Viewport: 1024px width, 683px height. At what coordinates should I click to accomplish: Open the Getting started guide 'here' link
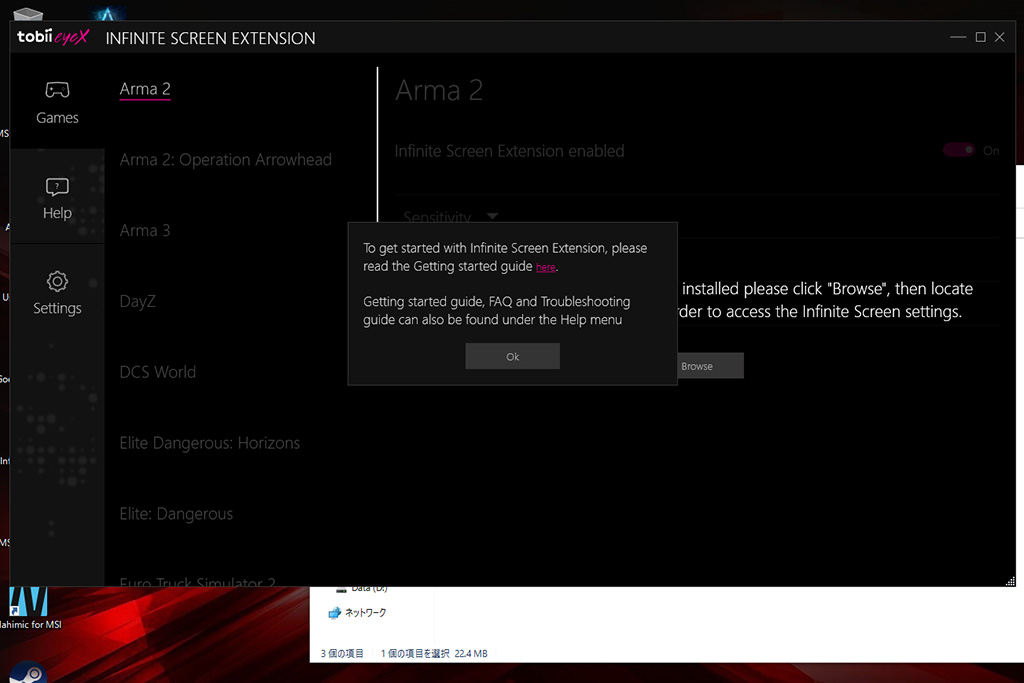click(545, 267)
